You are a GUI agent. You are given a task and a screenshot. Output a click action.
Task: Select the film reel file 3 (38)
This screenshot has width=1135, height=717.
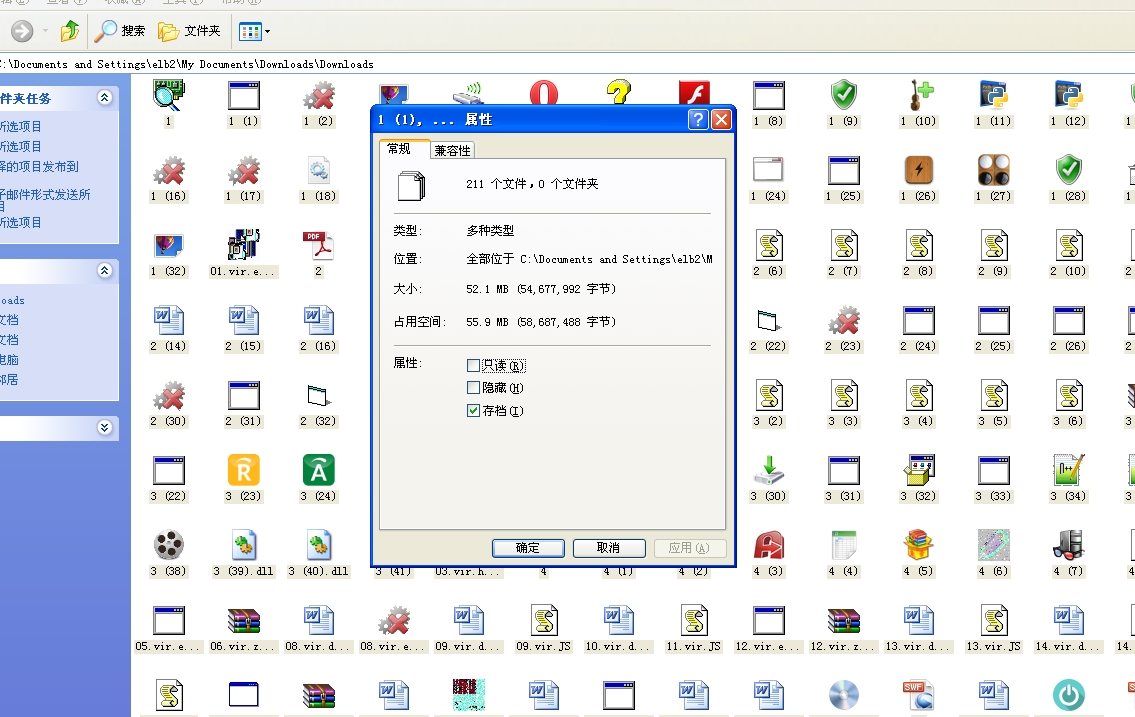[168, 546]
